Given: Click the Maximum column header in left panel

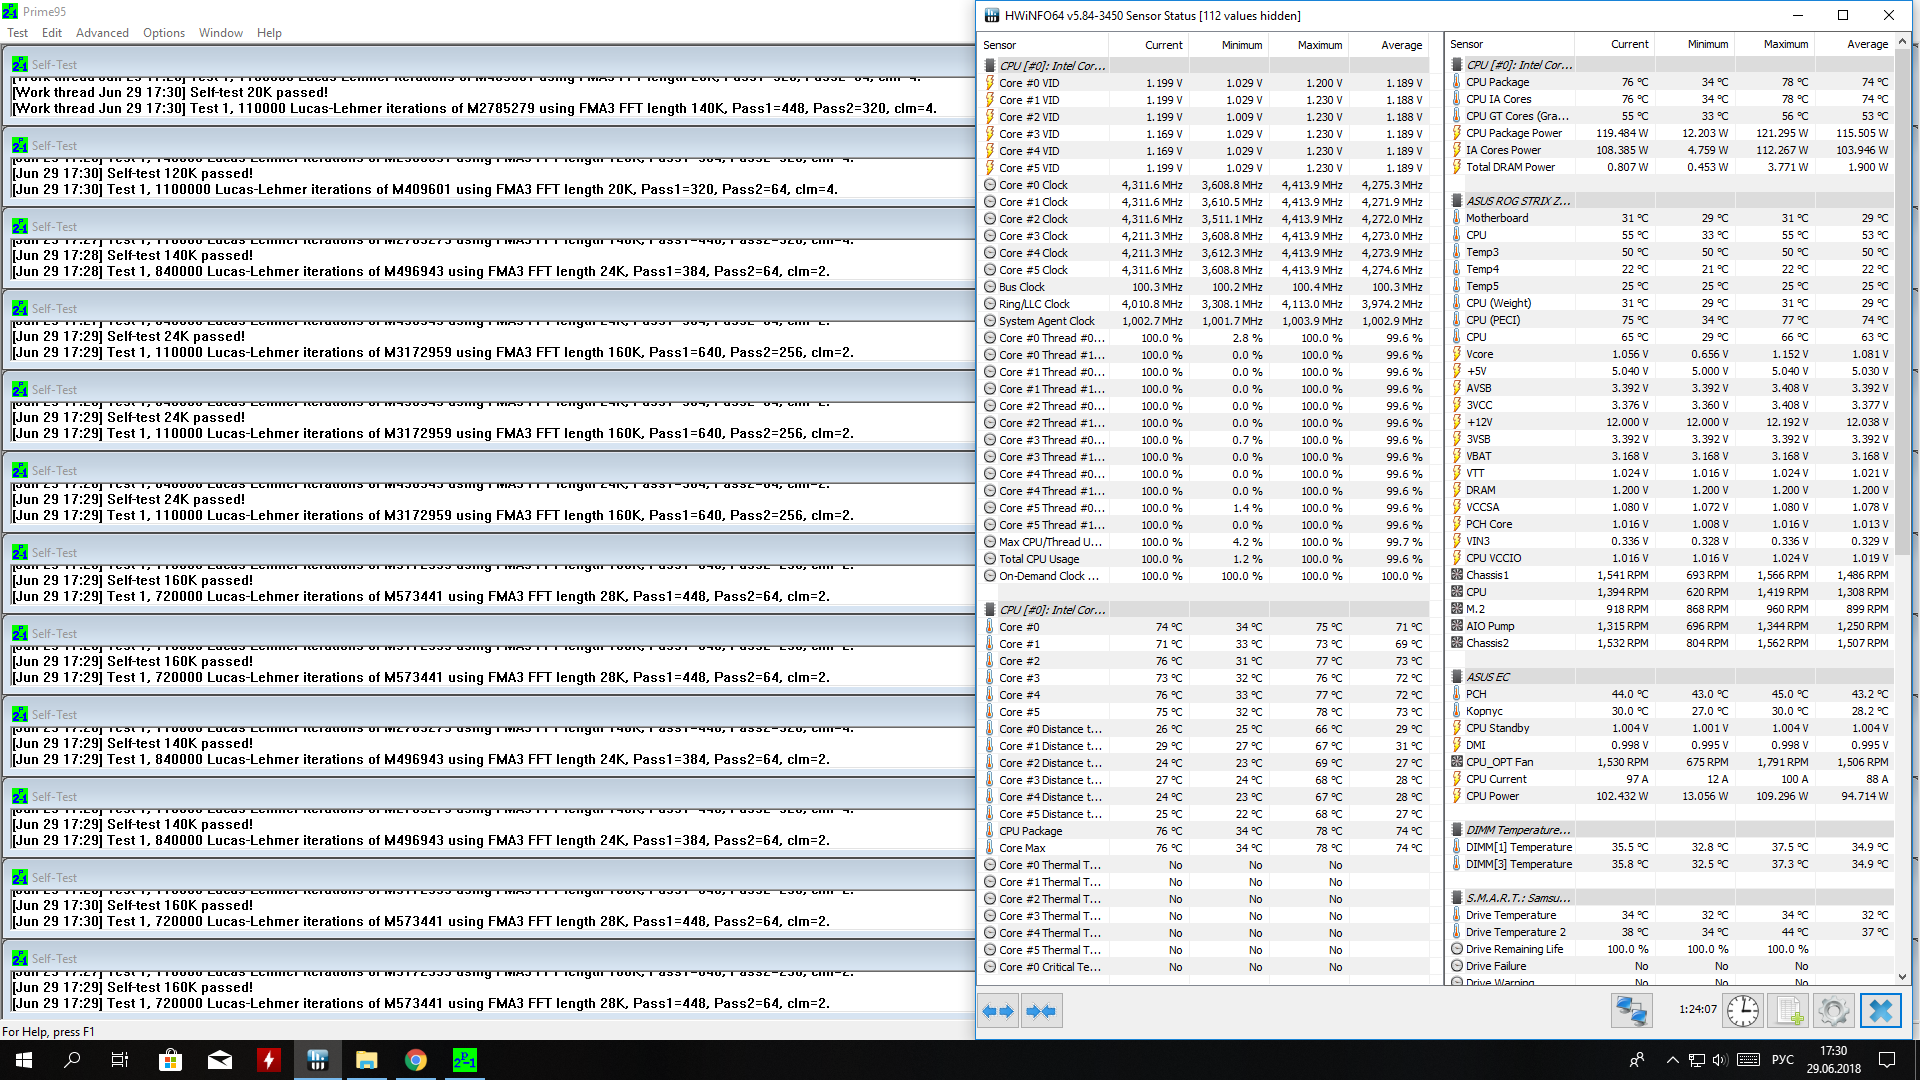Looking at the screenshot, I should 1319,45.
